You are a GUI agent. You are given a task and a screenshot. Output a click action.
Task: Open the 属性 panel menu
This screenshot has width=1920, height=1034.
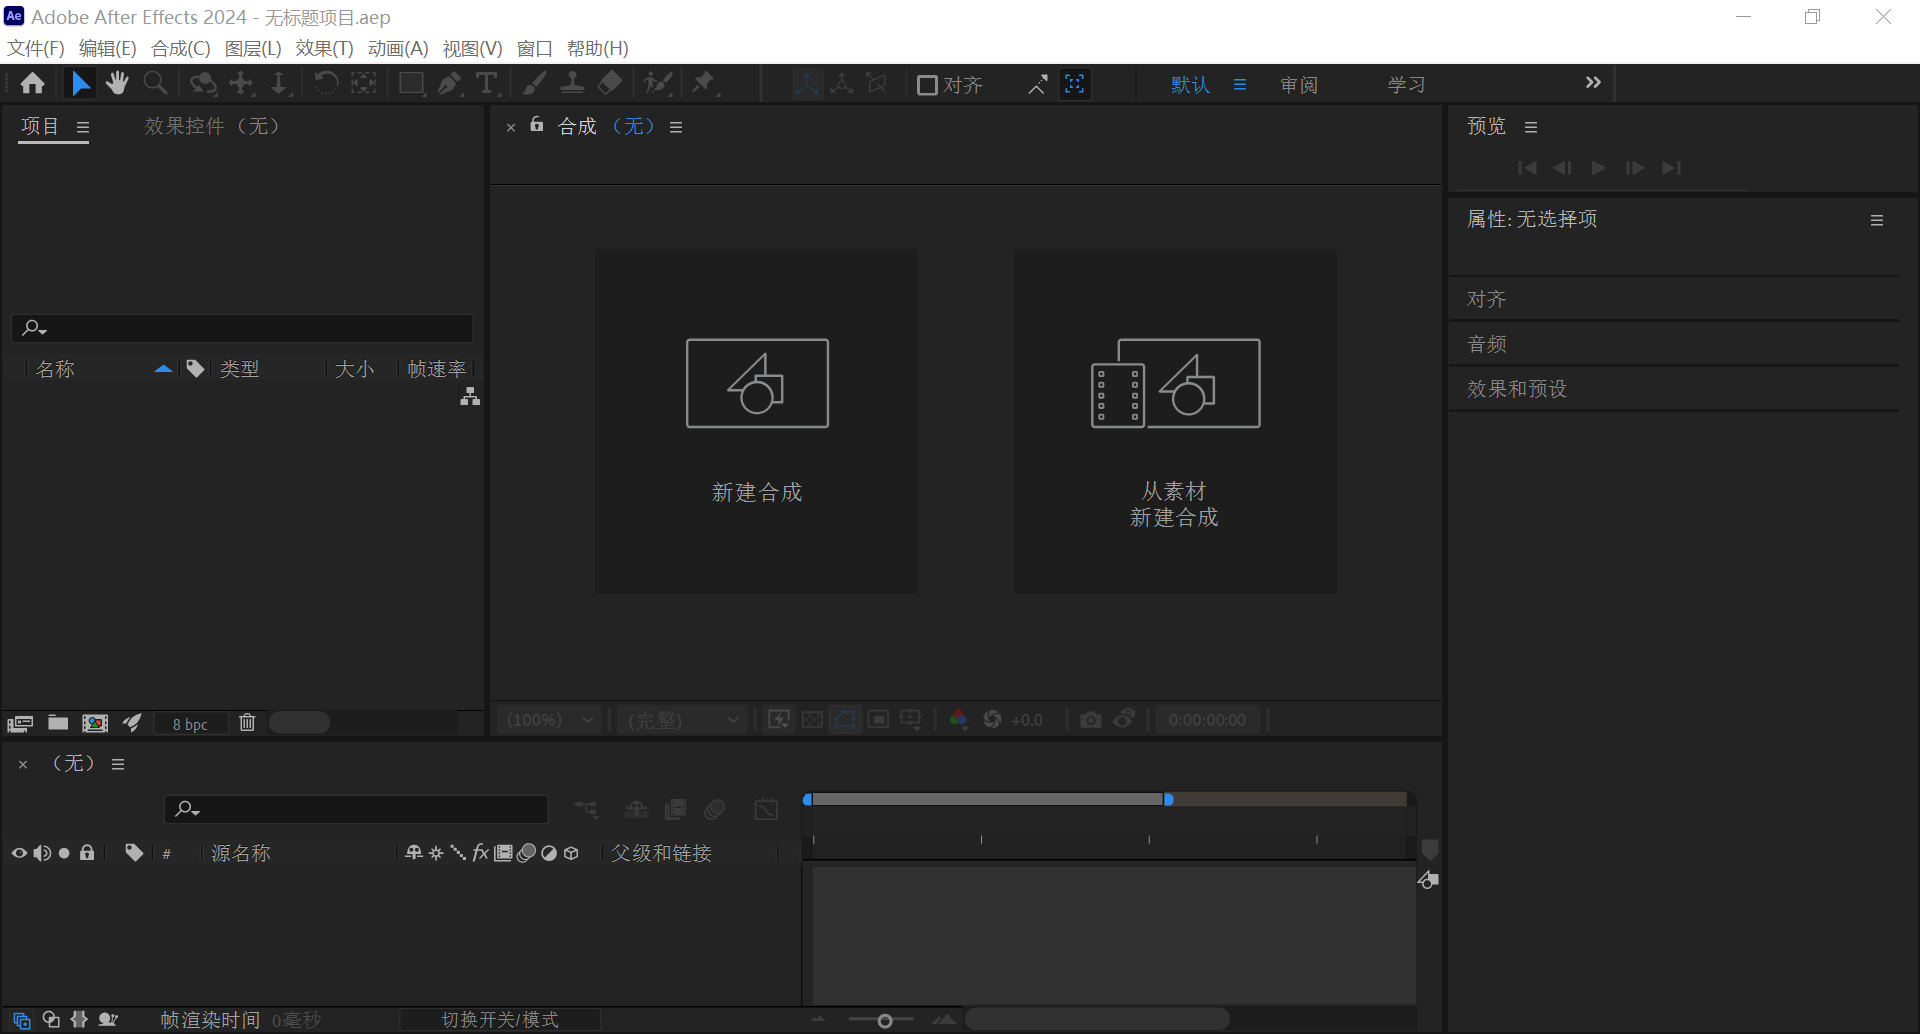(x=1877, y=220)
